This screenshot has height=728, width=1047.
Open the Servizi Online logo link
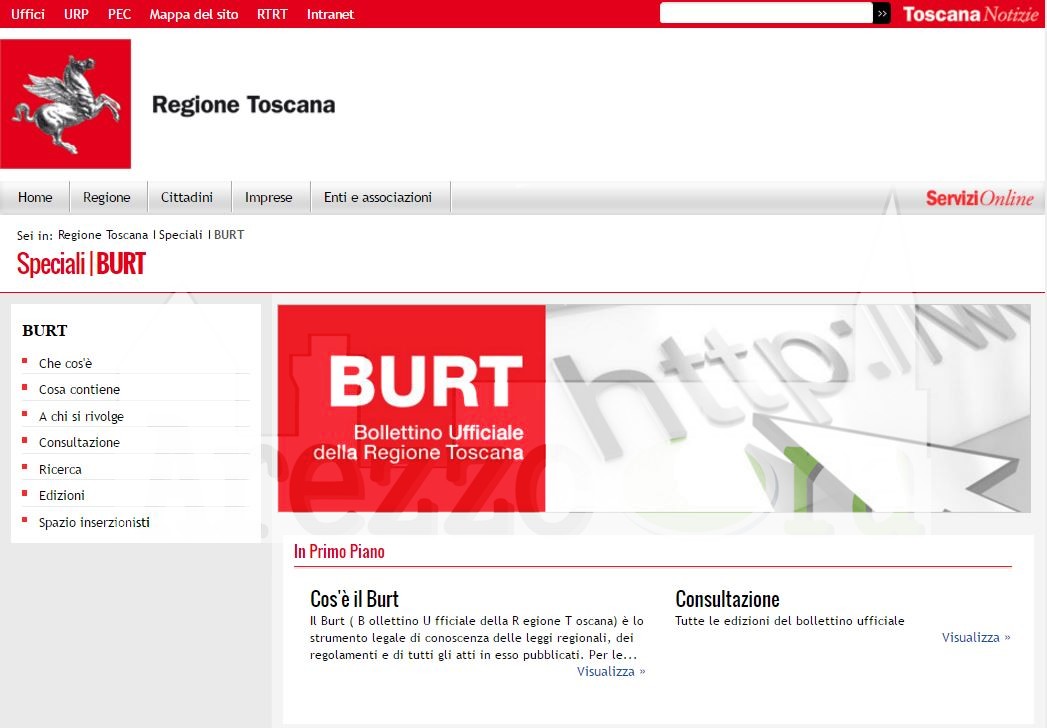click(979, 198)
